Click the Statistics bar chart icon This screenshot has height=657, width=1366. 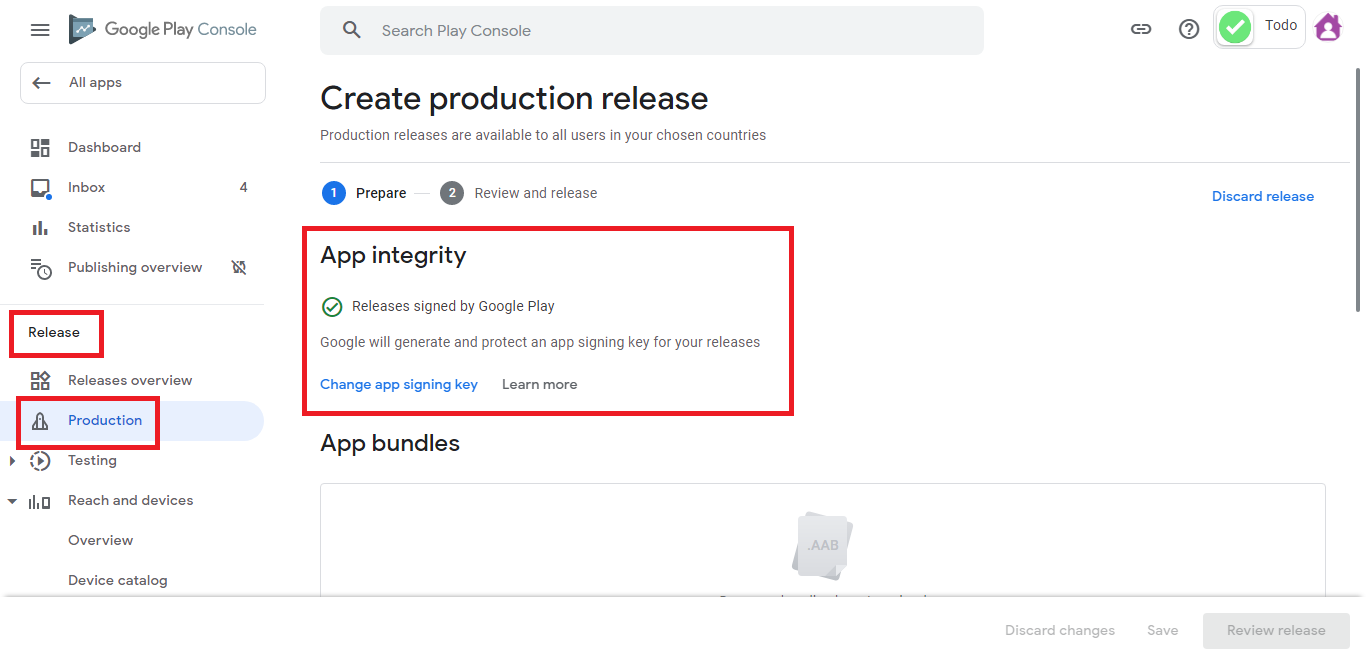pos(40,228)
